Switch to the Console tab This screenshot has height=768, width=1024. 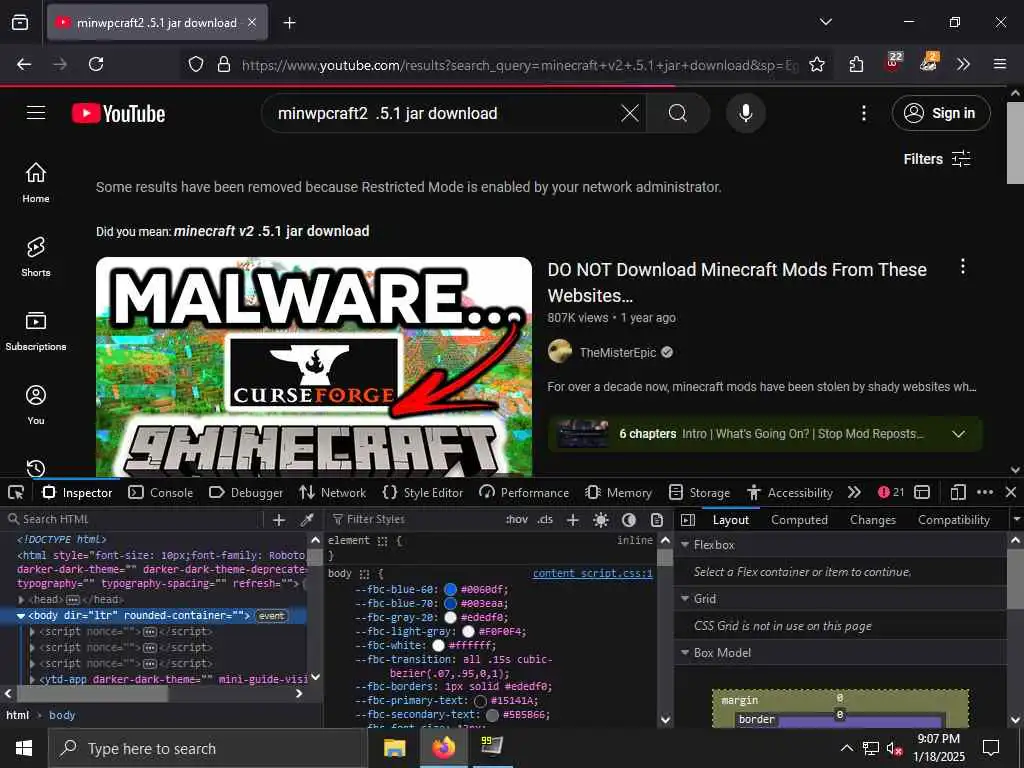[x=161, y=492]
